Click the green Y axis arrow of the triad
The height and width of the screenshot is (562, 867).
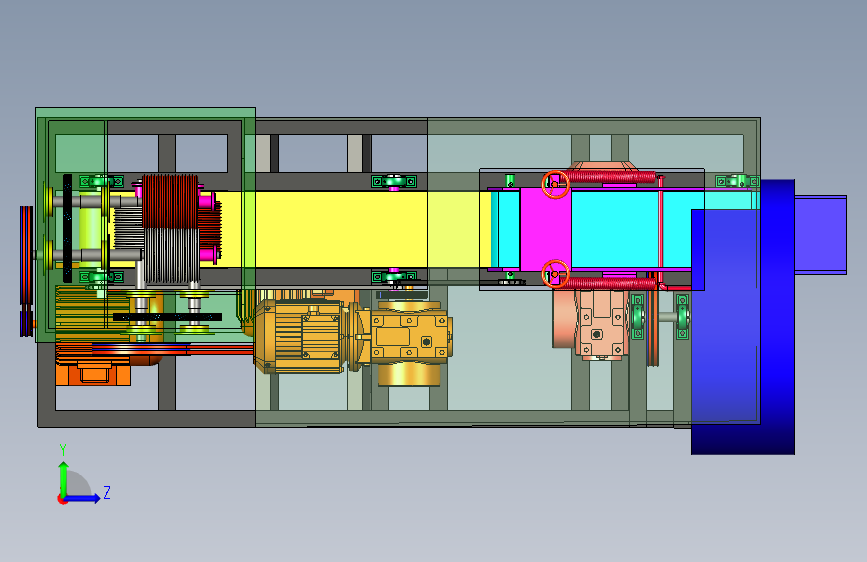[x=63, y=478]
